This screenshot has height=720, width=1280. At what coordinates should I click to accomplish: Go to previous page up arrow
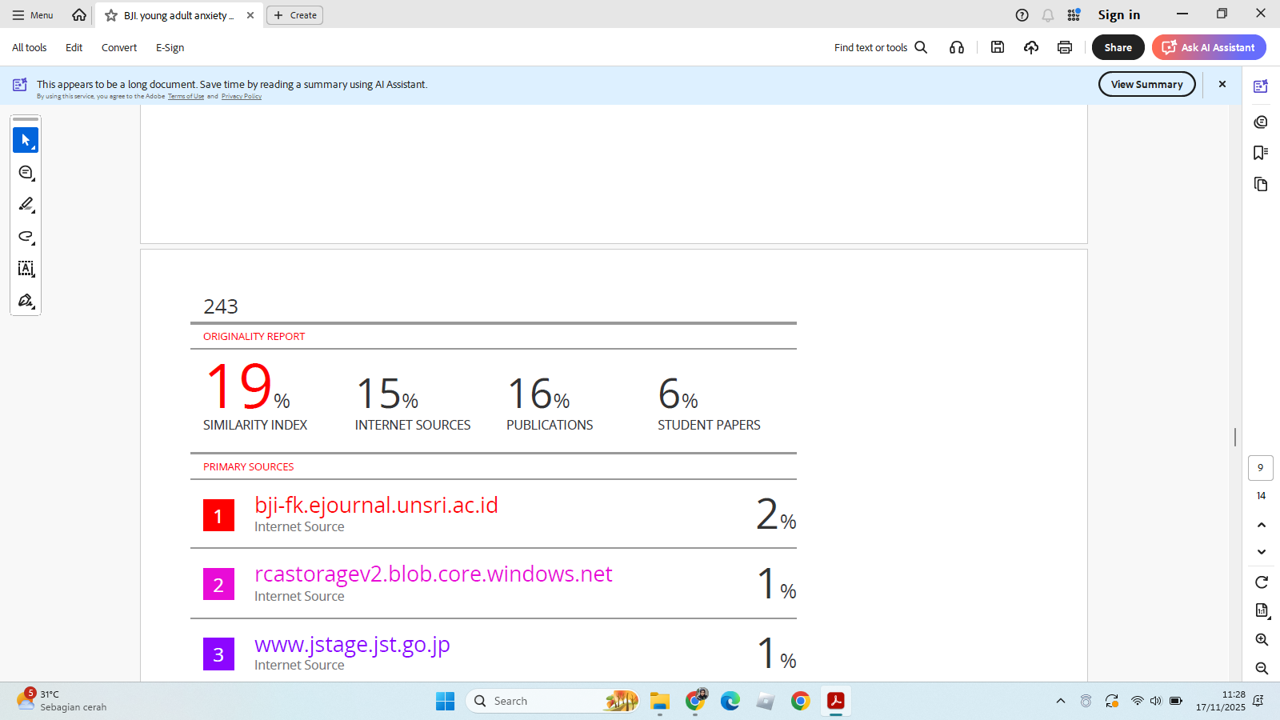(x=1261, y=525)
